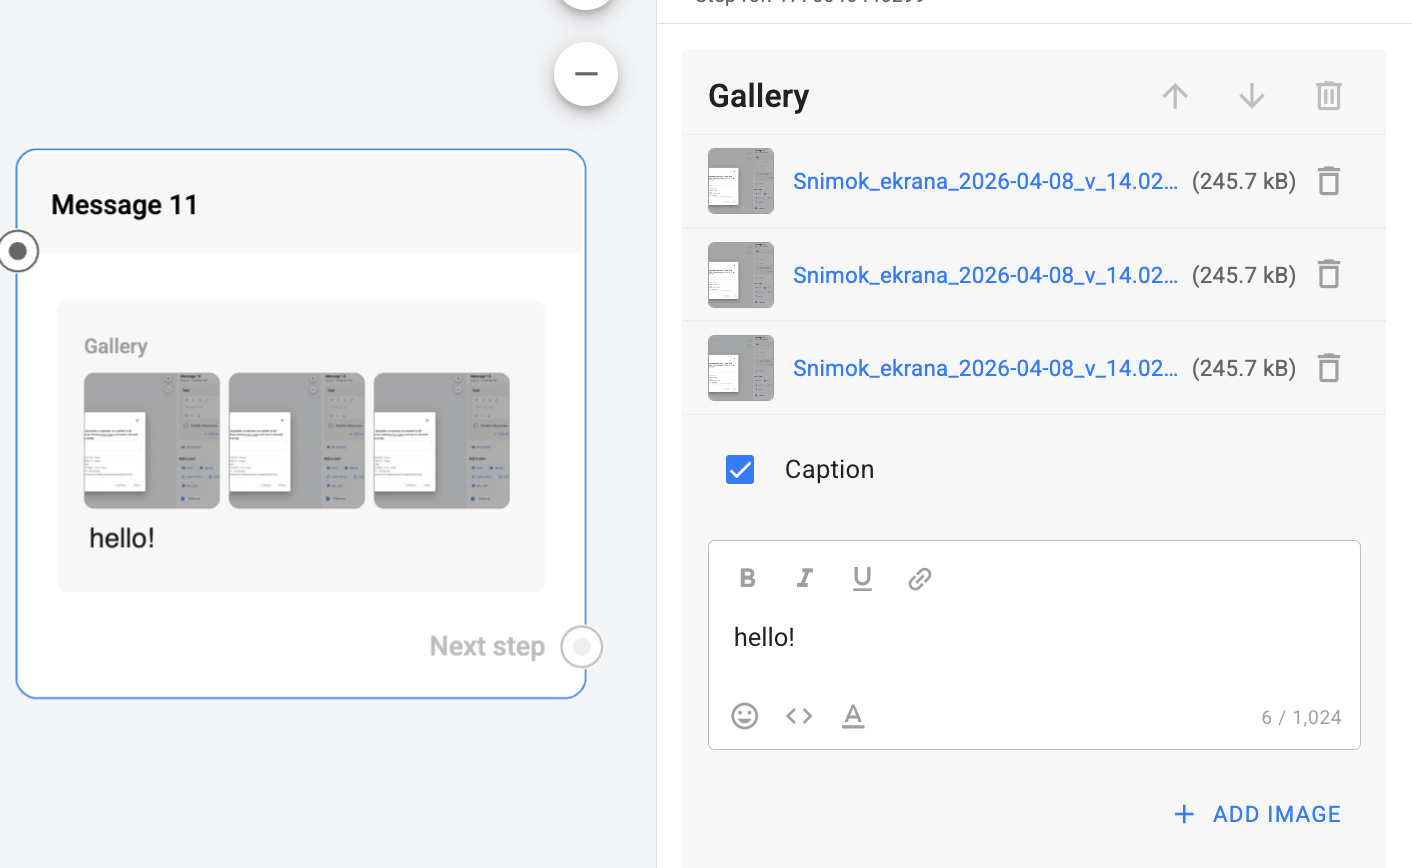Select the Next step output connector

click(x=582, y=647)
